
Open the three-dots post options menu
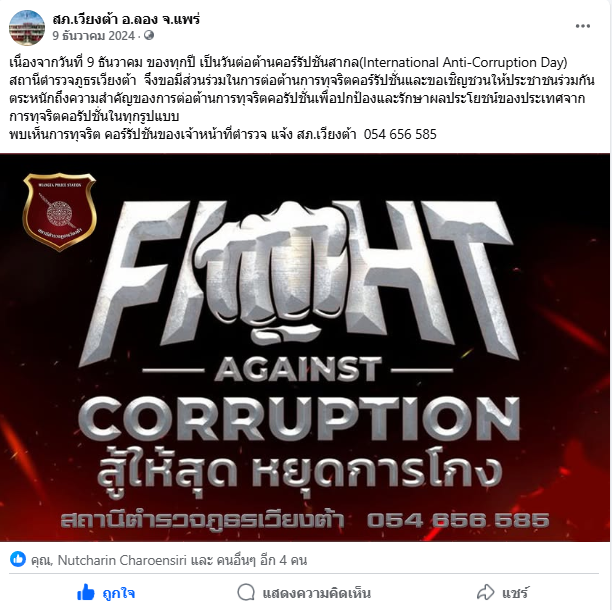[582, 26]
